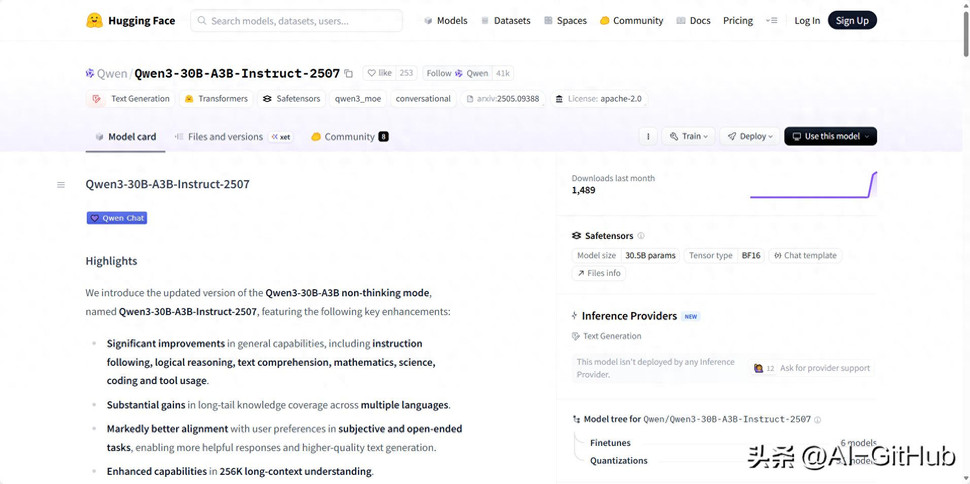Open the arxiv:2505.09388 tag
Image resolution: width=970 pixels, height=484 pixels.
pos(502,99)
